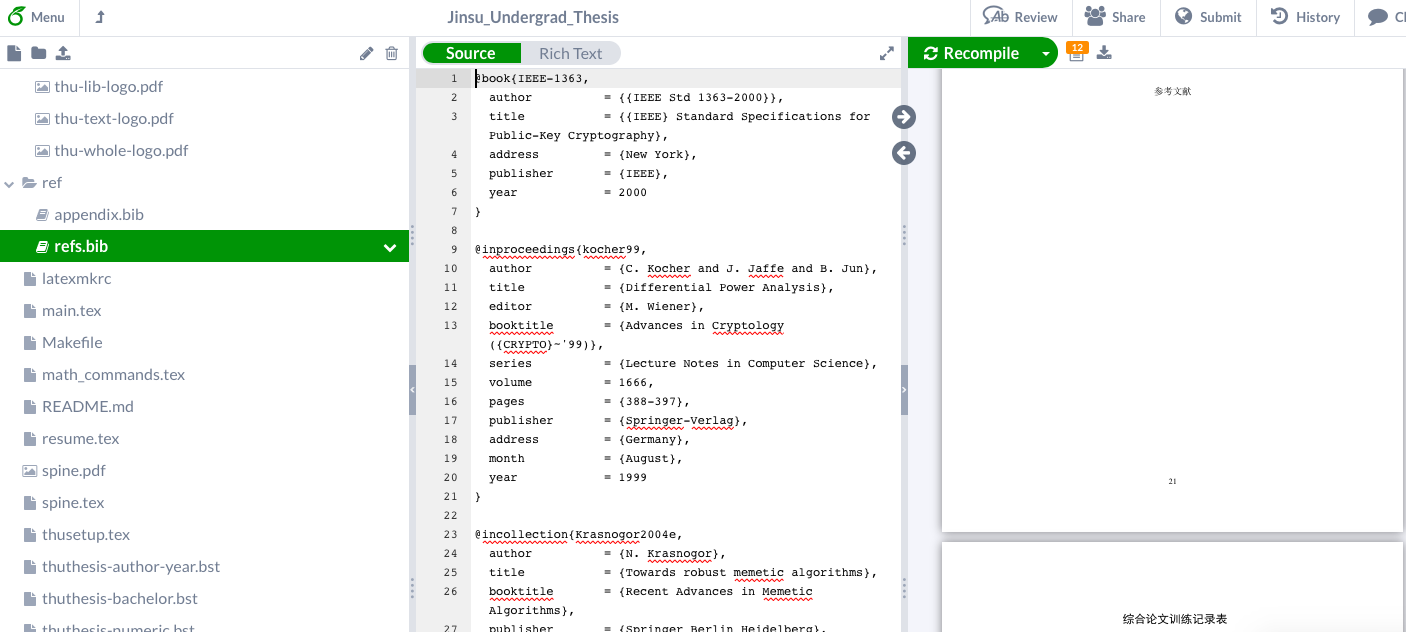Create a new folder icon
The height and width of the screenshot is (632, 1406).
pos(38,53)
